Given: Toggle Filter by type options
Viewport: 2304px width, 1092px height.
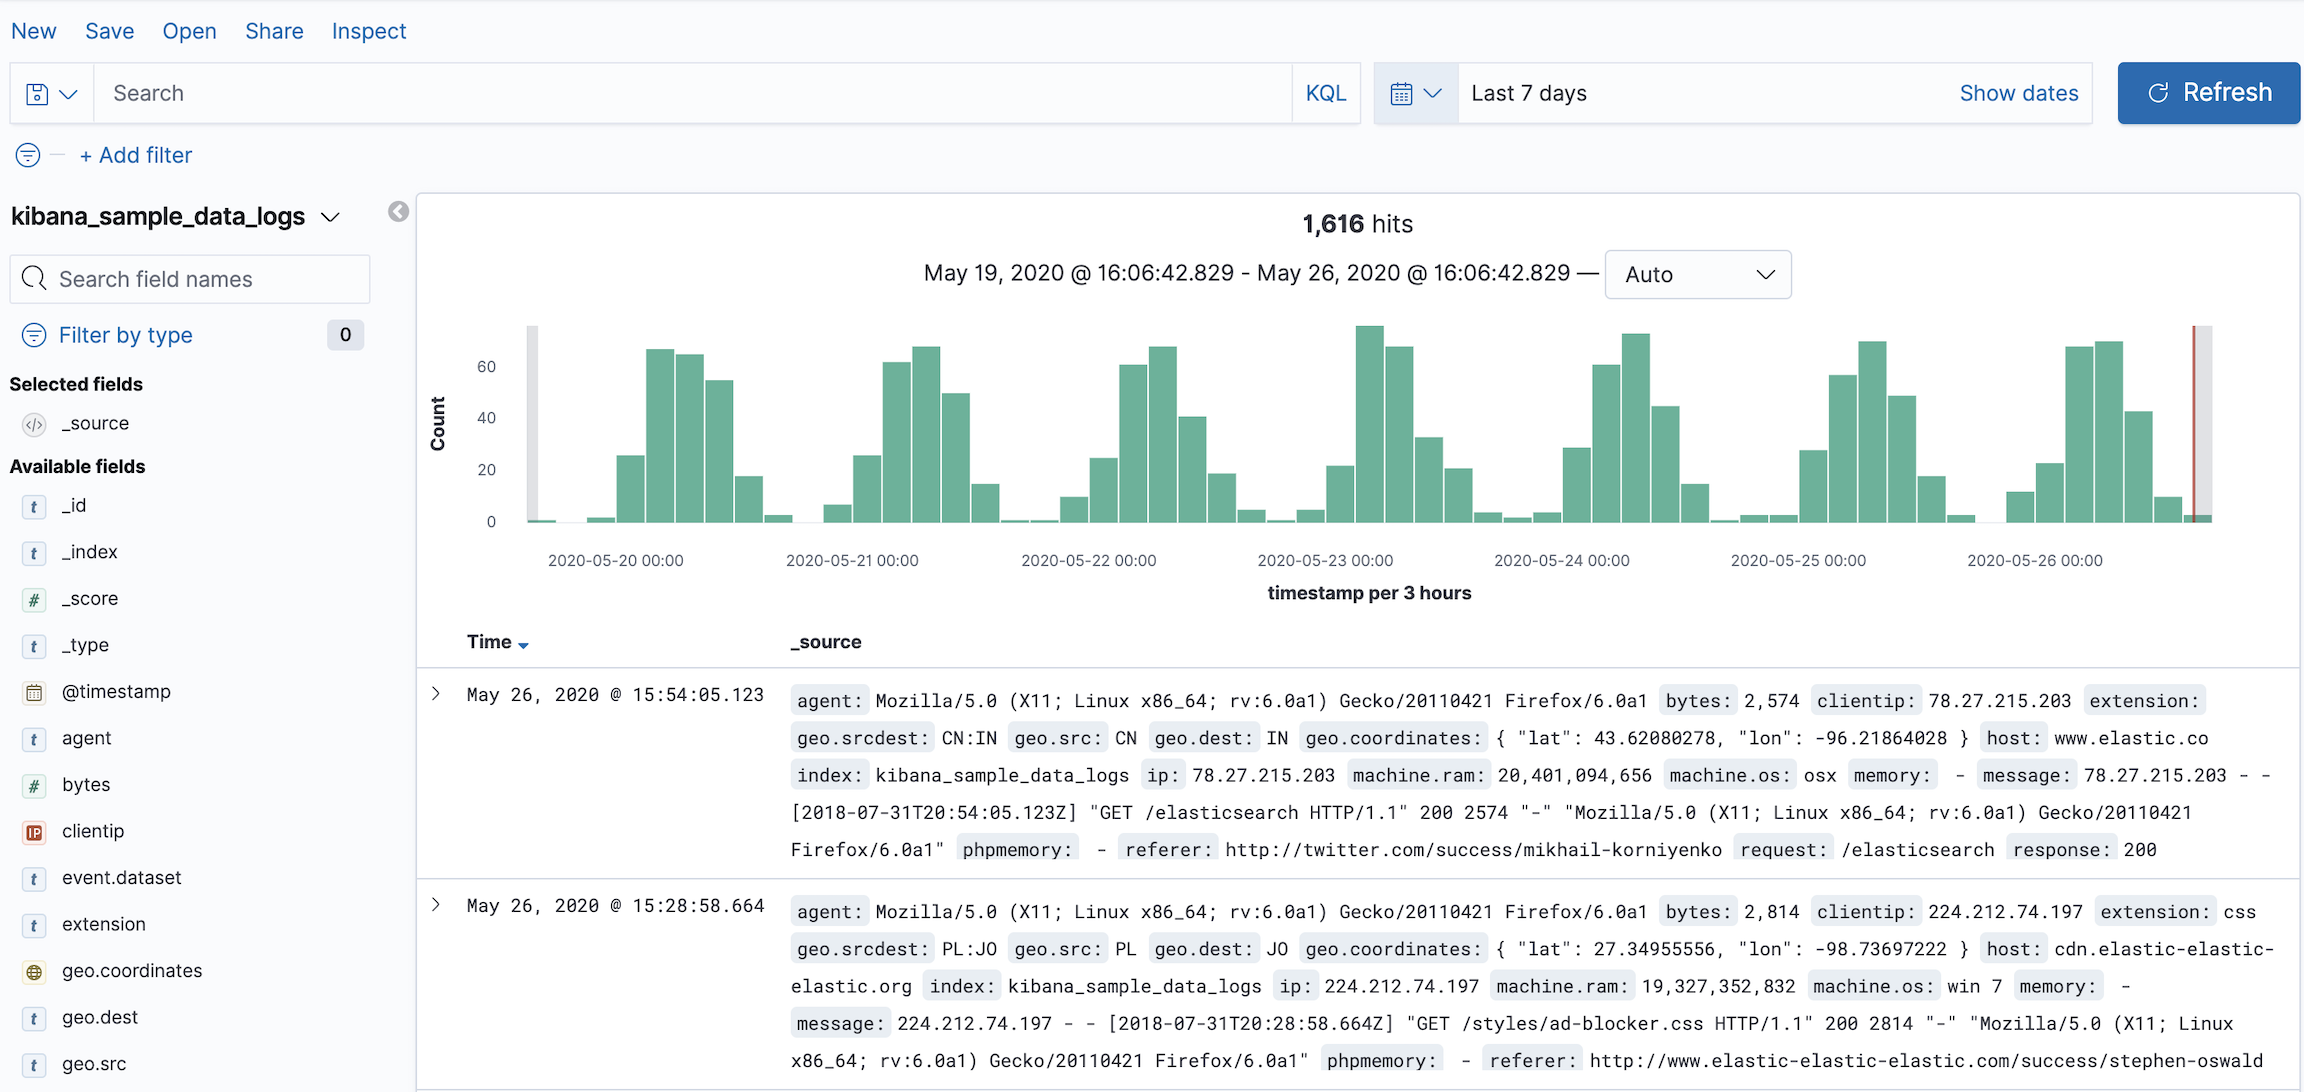Looking at the screenshot, I should tap(125, 335).
